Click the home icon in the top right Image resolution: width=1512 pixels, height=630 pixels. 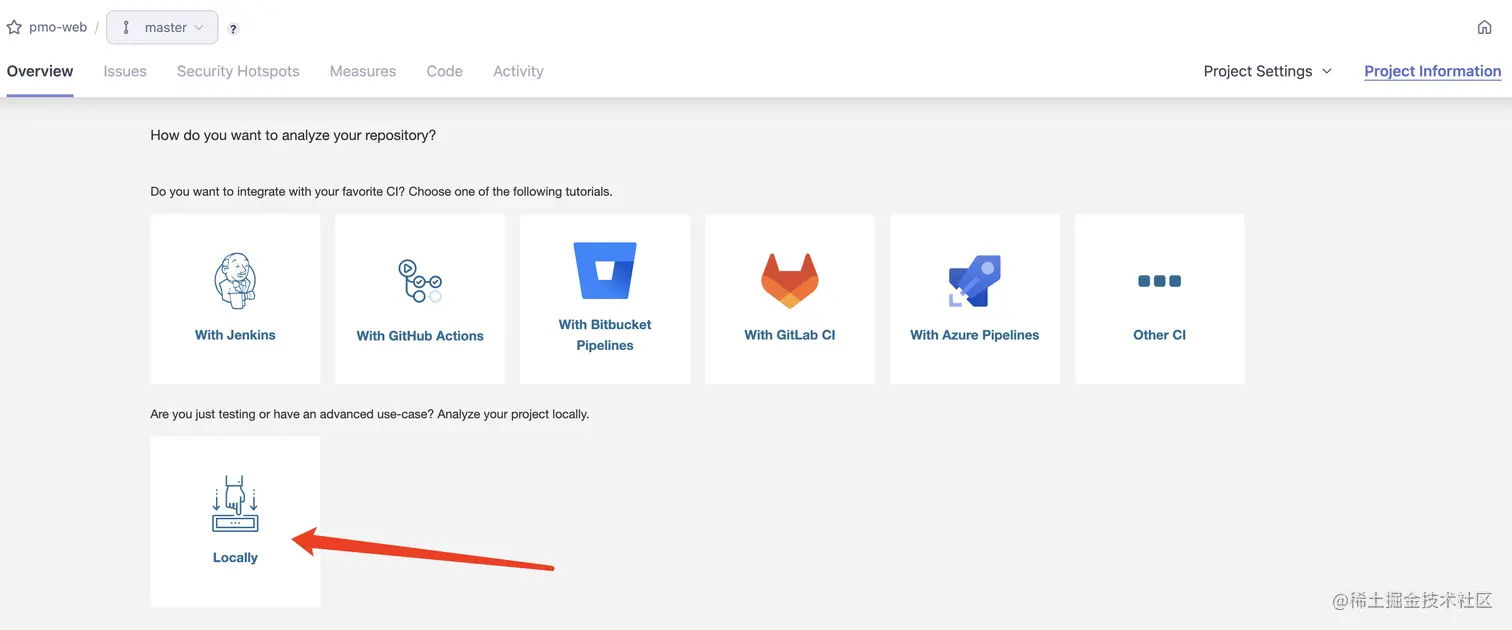[1484, 28]
